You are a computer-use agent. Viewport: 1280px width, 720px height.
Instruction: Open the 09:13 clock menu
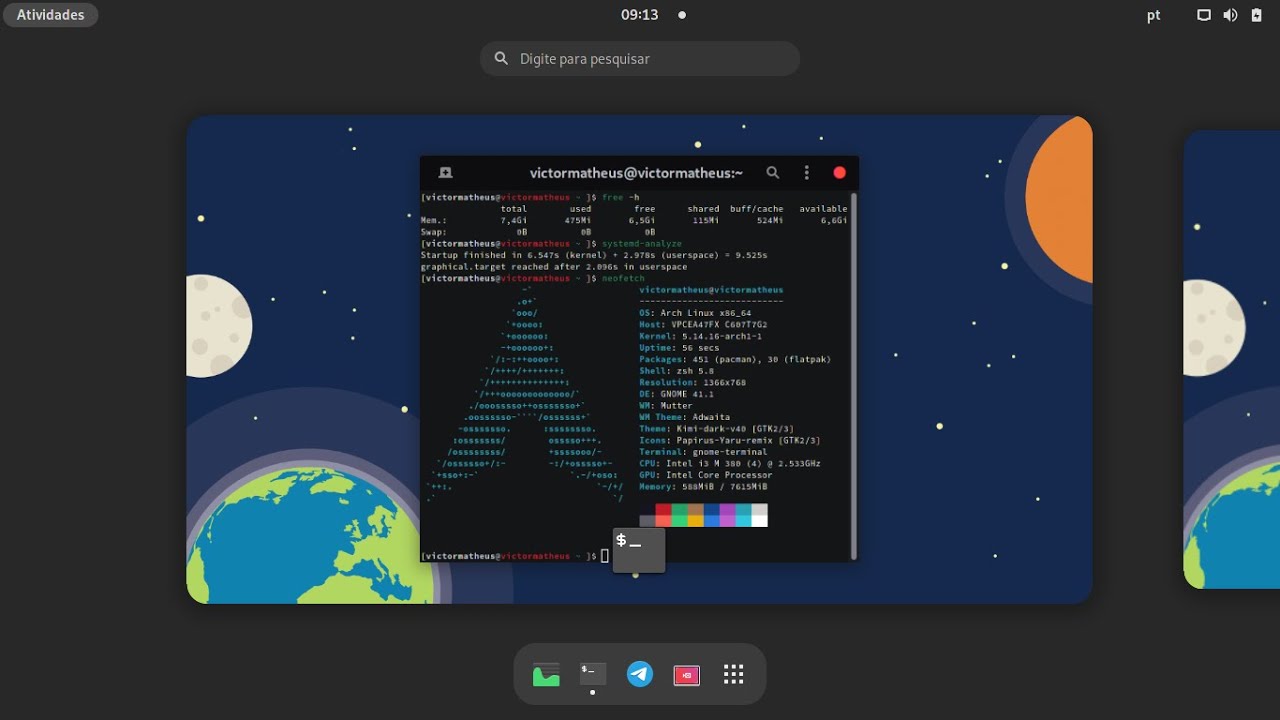639,15
